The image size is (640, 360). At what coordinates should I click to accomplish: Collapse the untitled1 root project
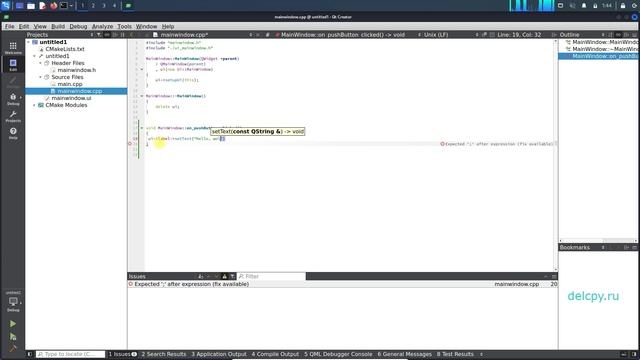click(29, 42)
